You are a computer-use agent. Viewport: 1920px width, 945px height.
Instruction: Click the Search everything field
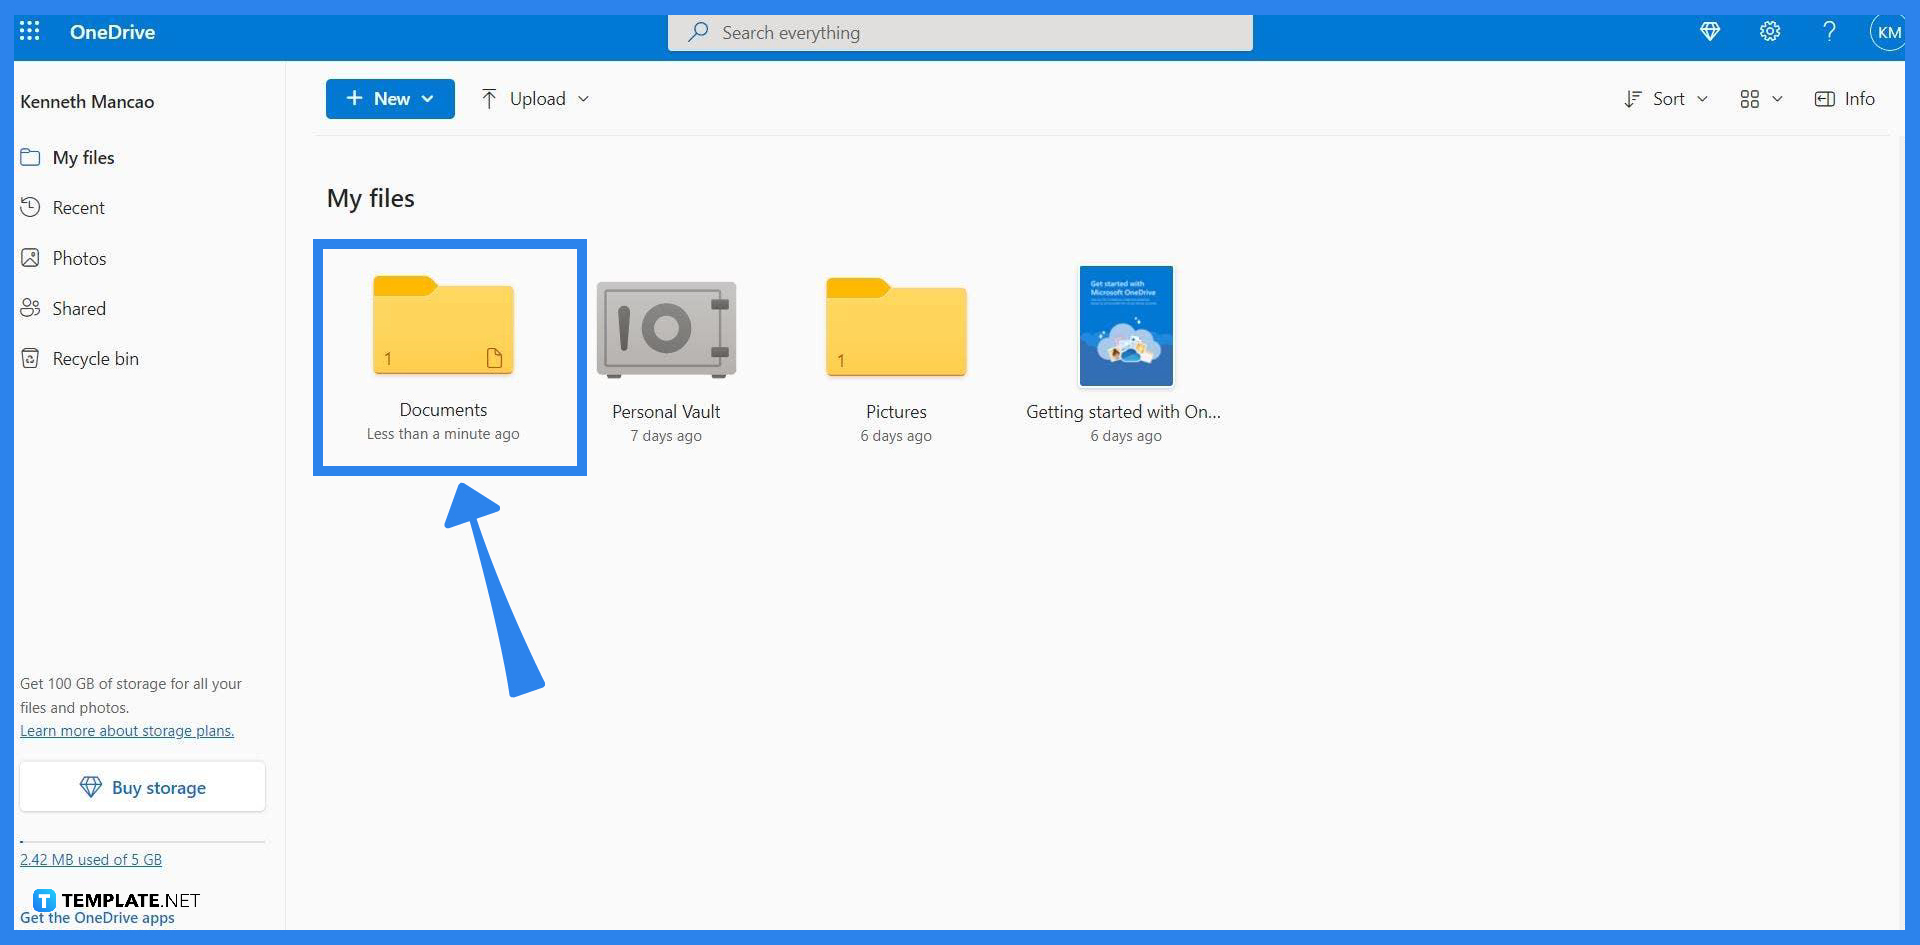(x=960, y=32)
